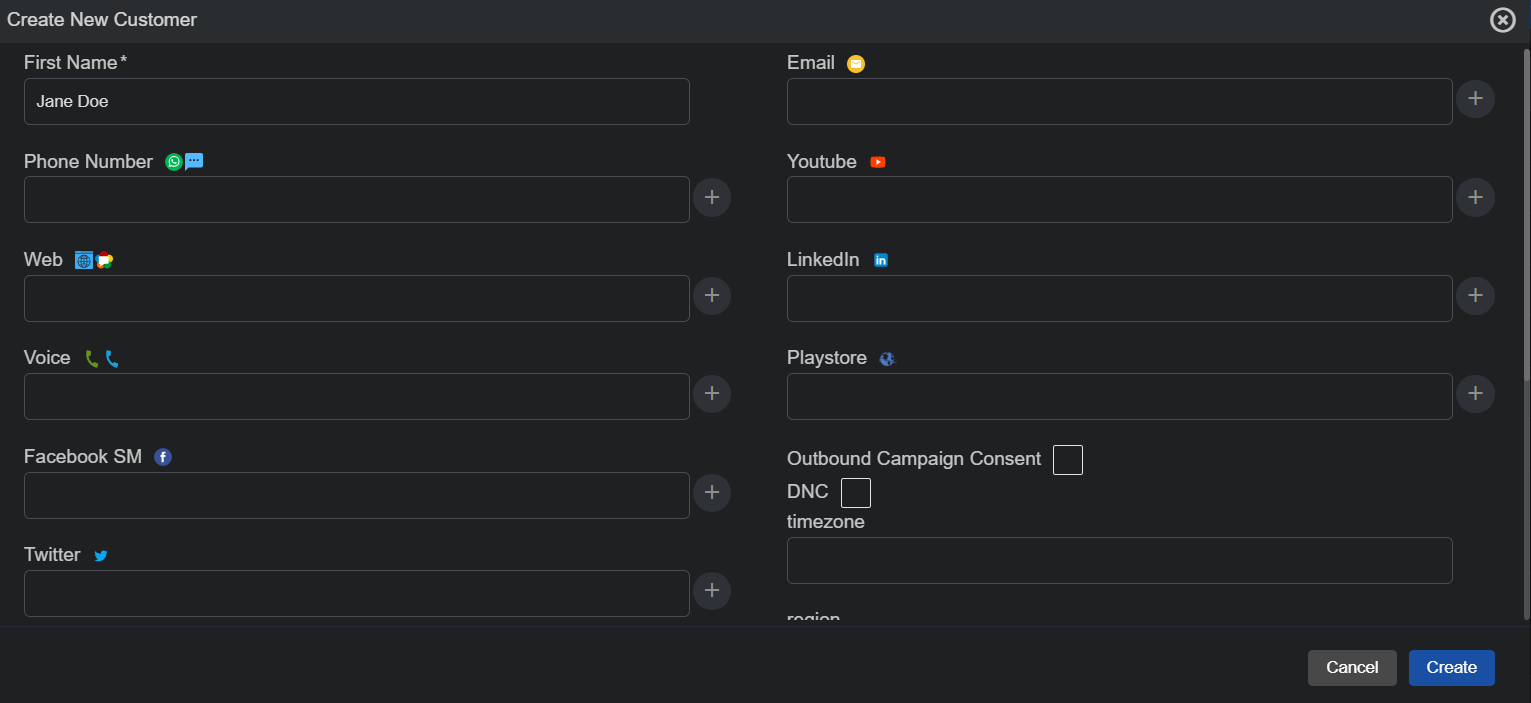Check the DNC checkbox
Image resolution: width=1531 pixels, height=703 pixels.
[856, 493]
